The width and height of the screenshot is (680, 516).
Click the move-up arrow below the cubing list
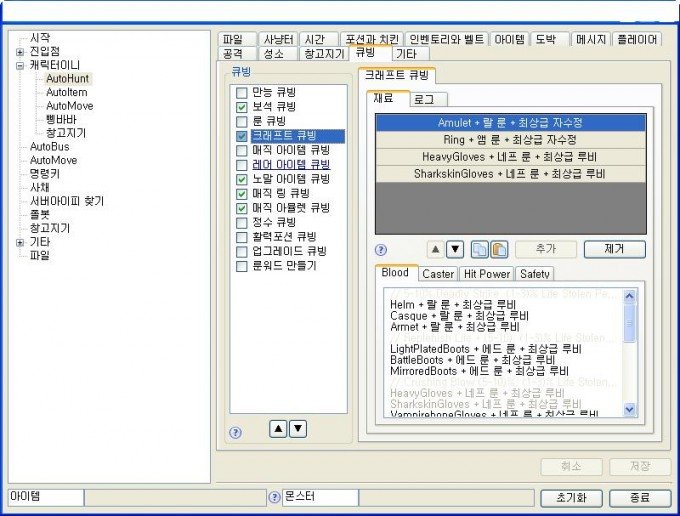click(278, 428)
